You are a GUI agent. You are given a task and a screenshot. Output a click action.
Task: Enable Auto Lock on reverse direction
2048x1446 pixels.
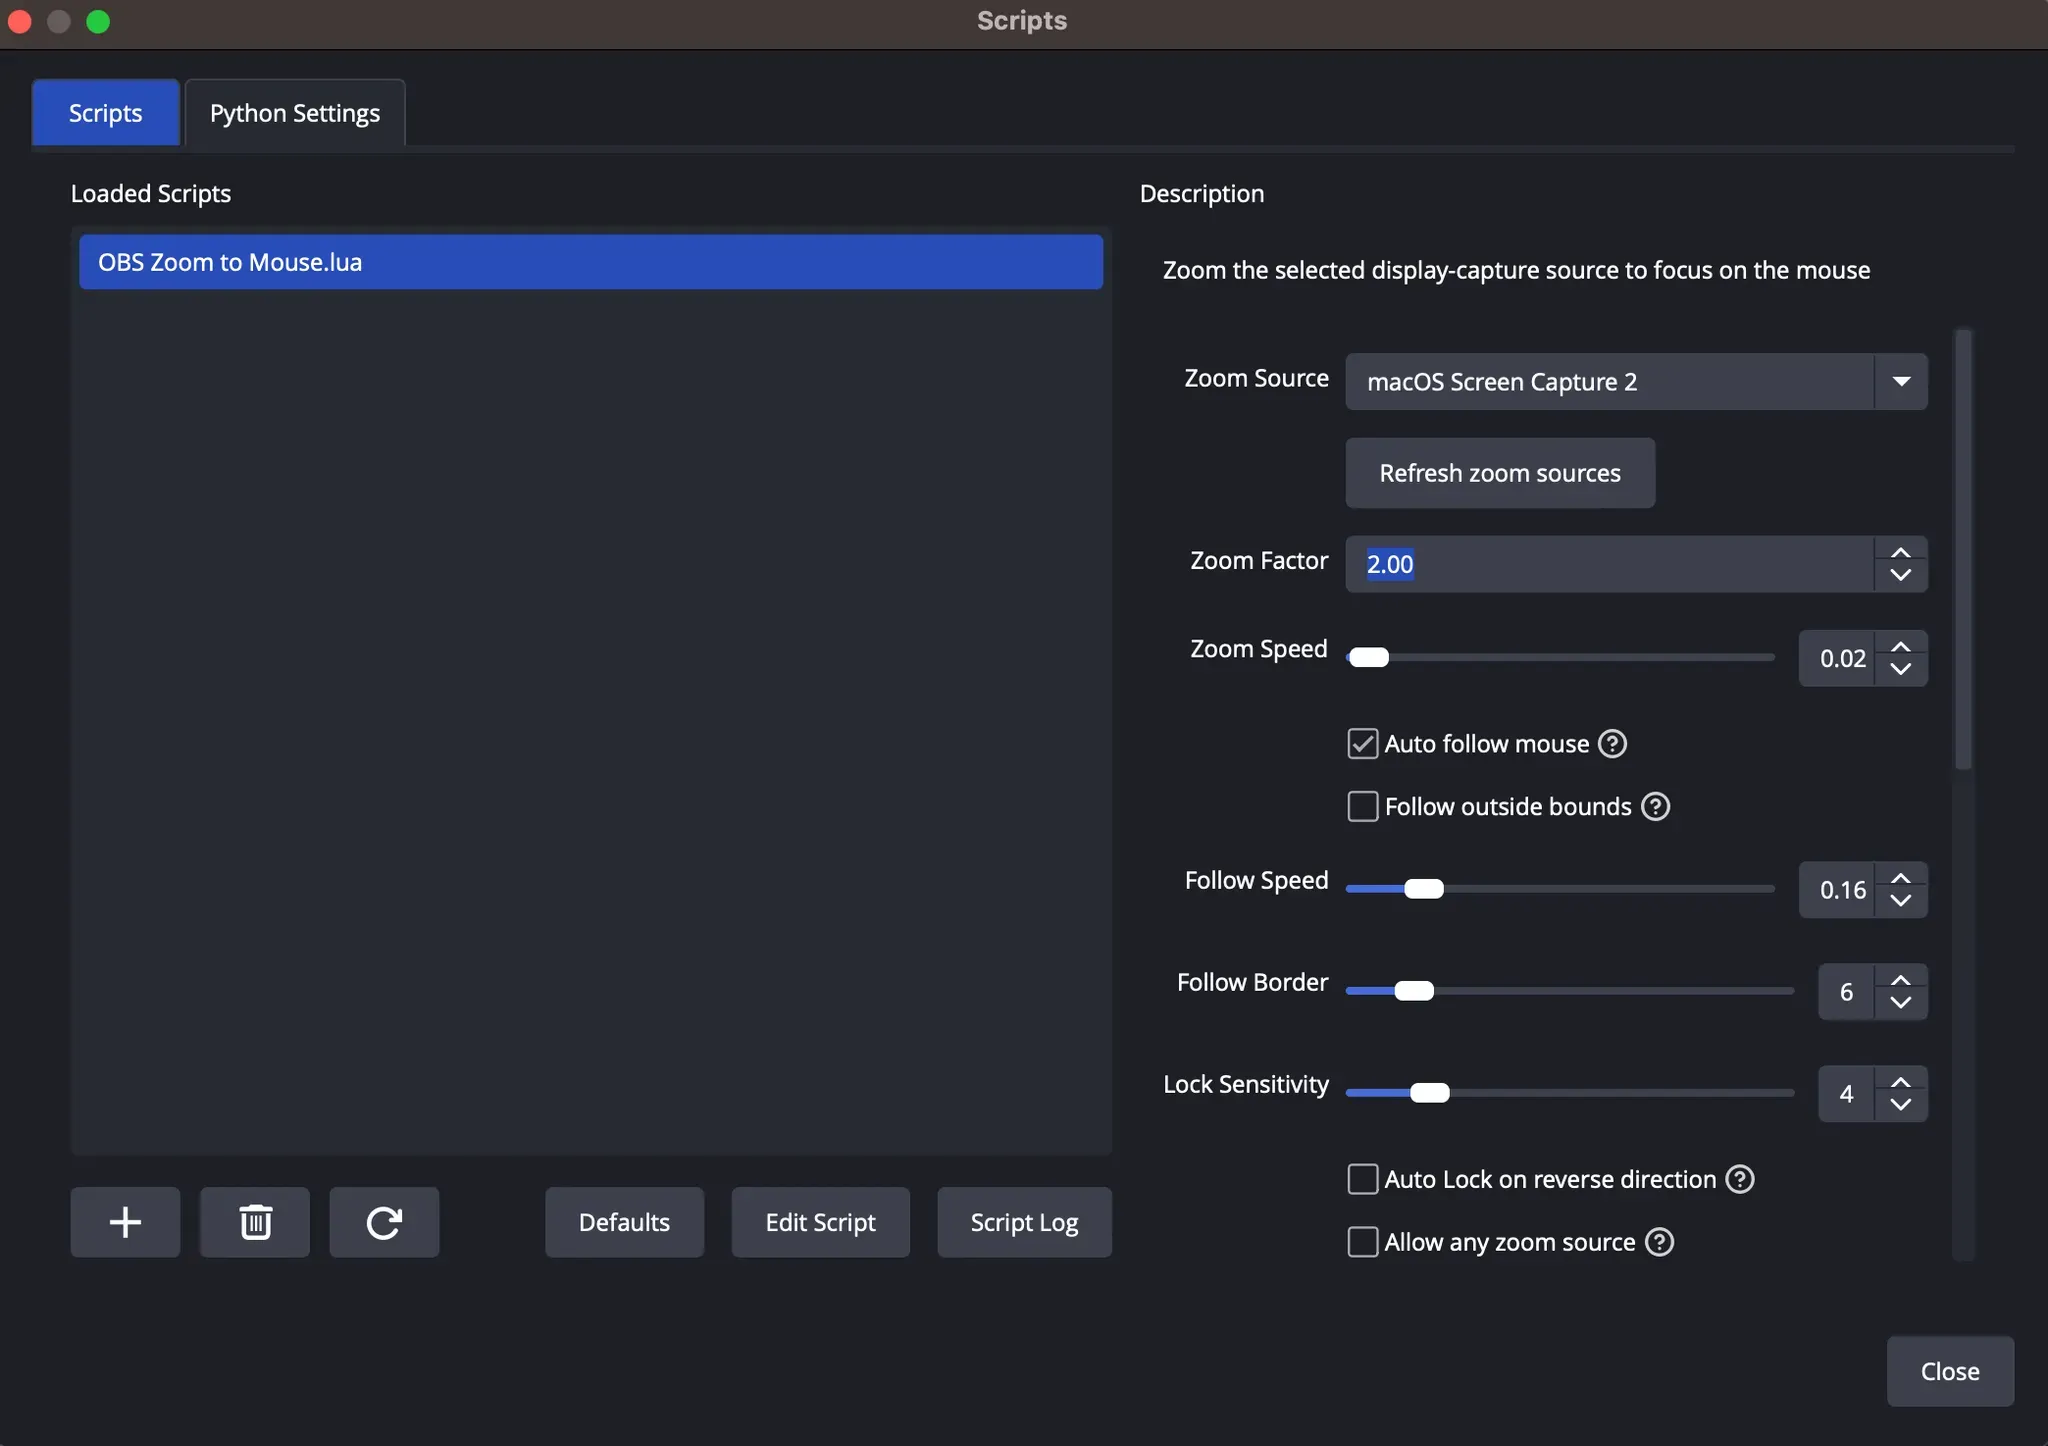tap(1363, 1180)
